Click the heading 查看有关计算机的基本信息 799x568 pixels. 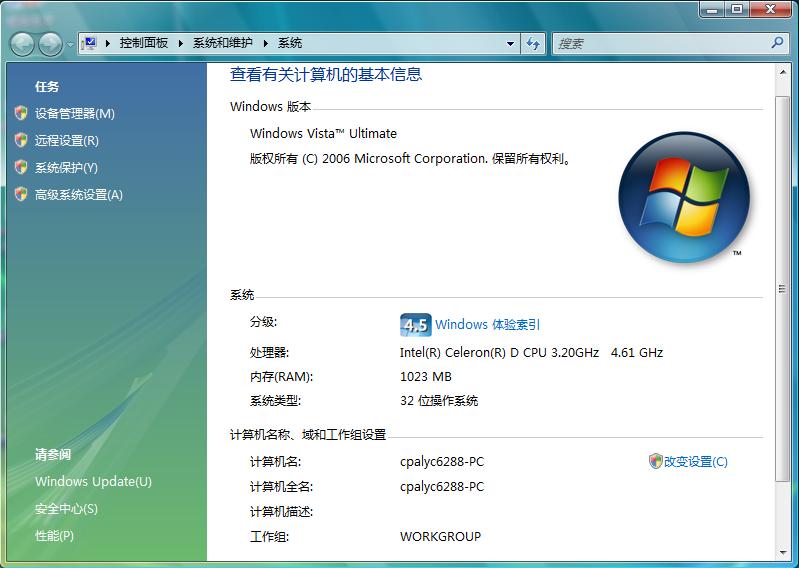pos(326,75)
